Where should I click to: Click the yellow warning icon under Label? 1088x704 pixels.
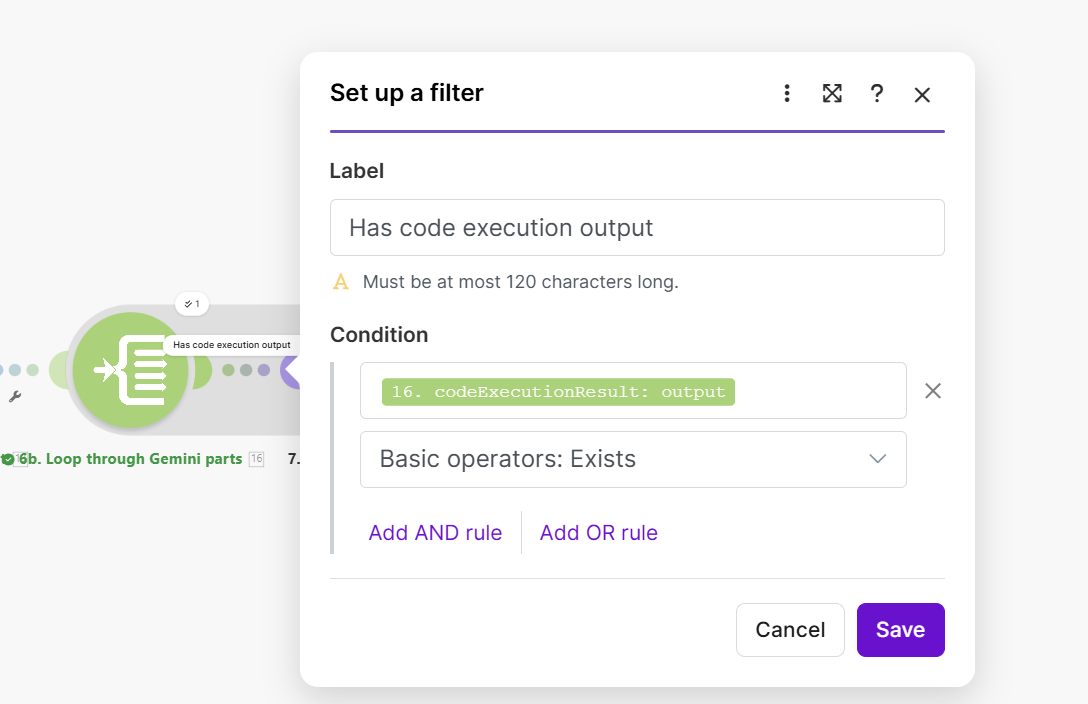341,282
